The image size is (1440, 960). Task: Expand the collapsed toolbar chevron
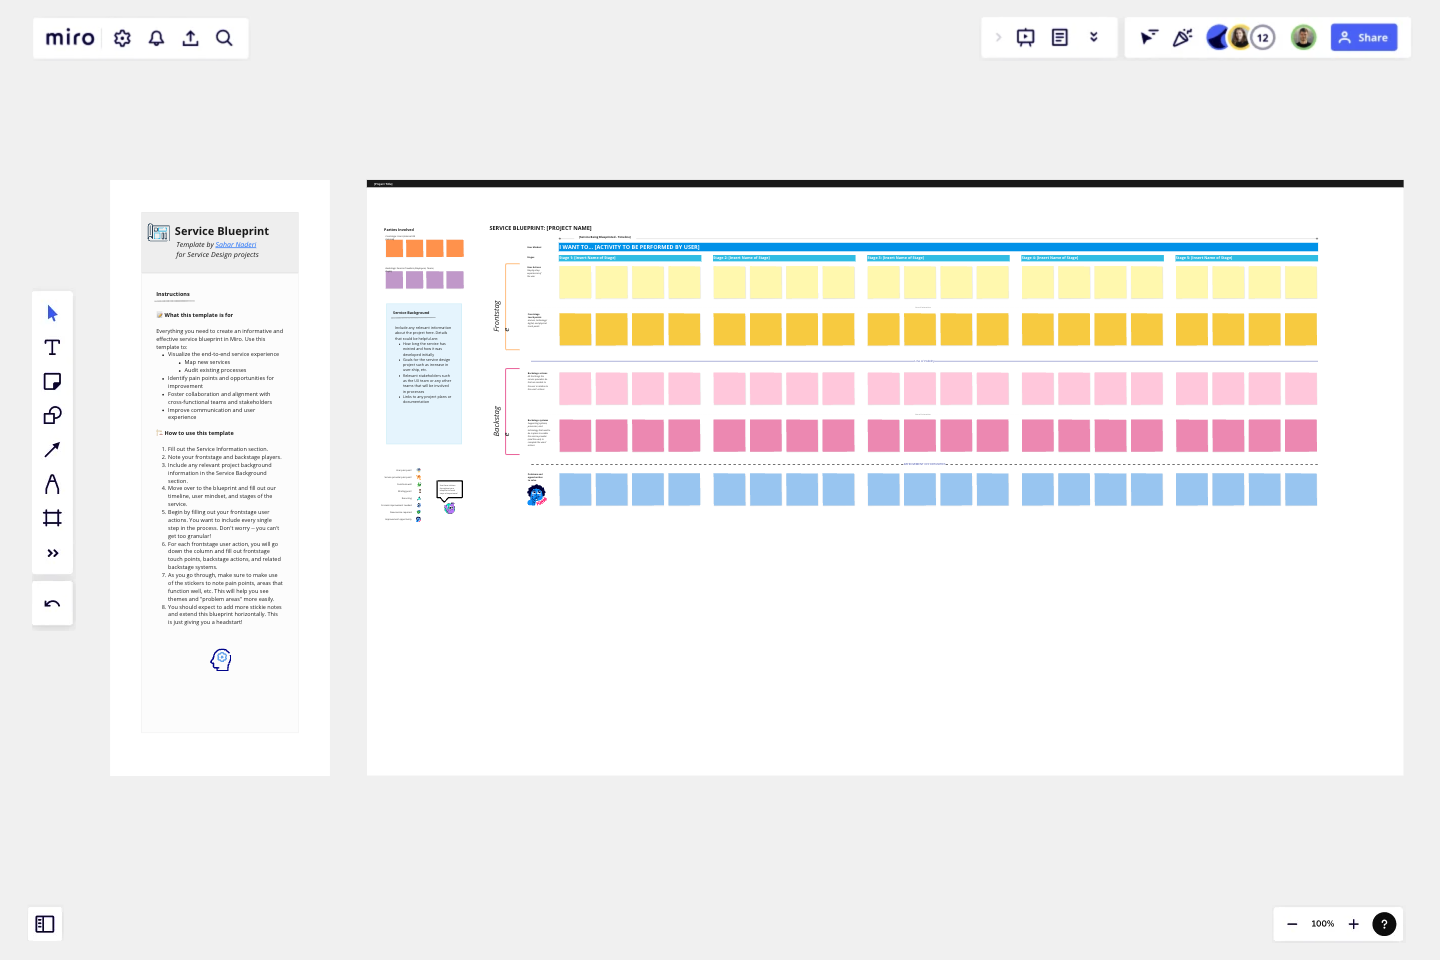(x=998, y=37)
